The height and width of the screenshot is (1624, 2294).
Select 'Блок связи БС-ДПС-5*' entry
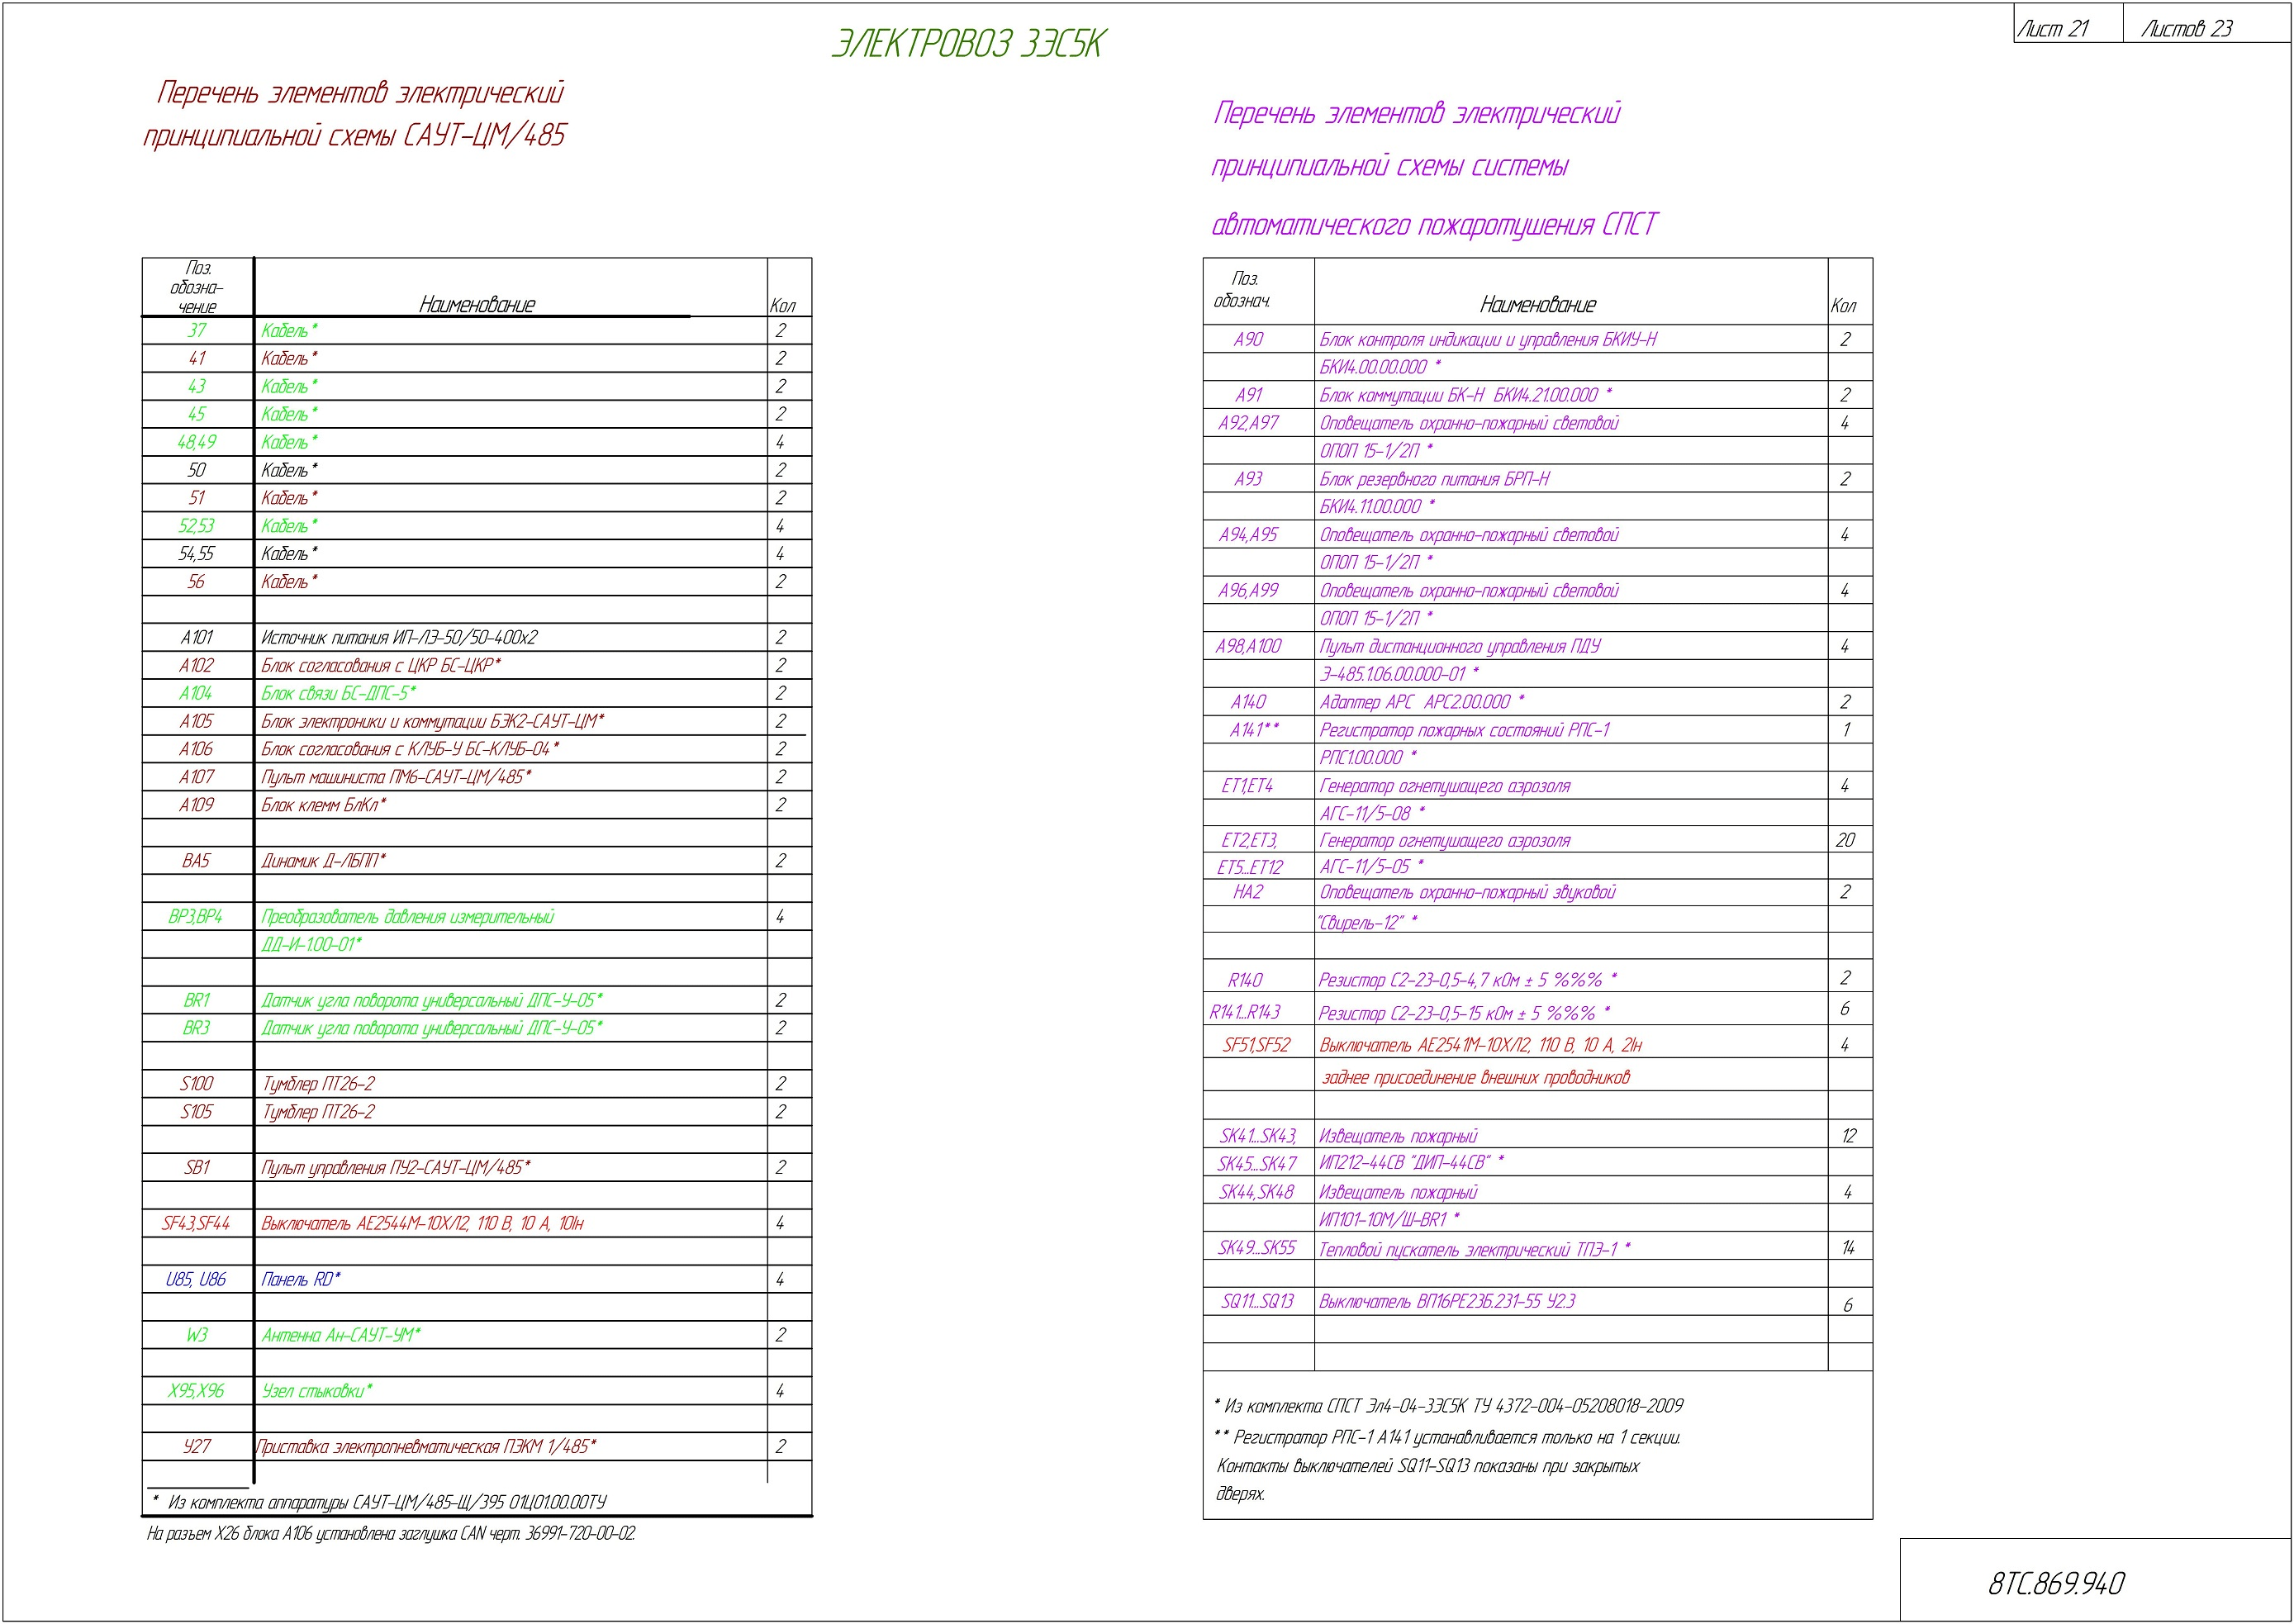tap(339, 693)
